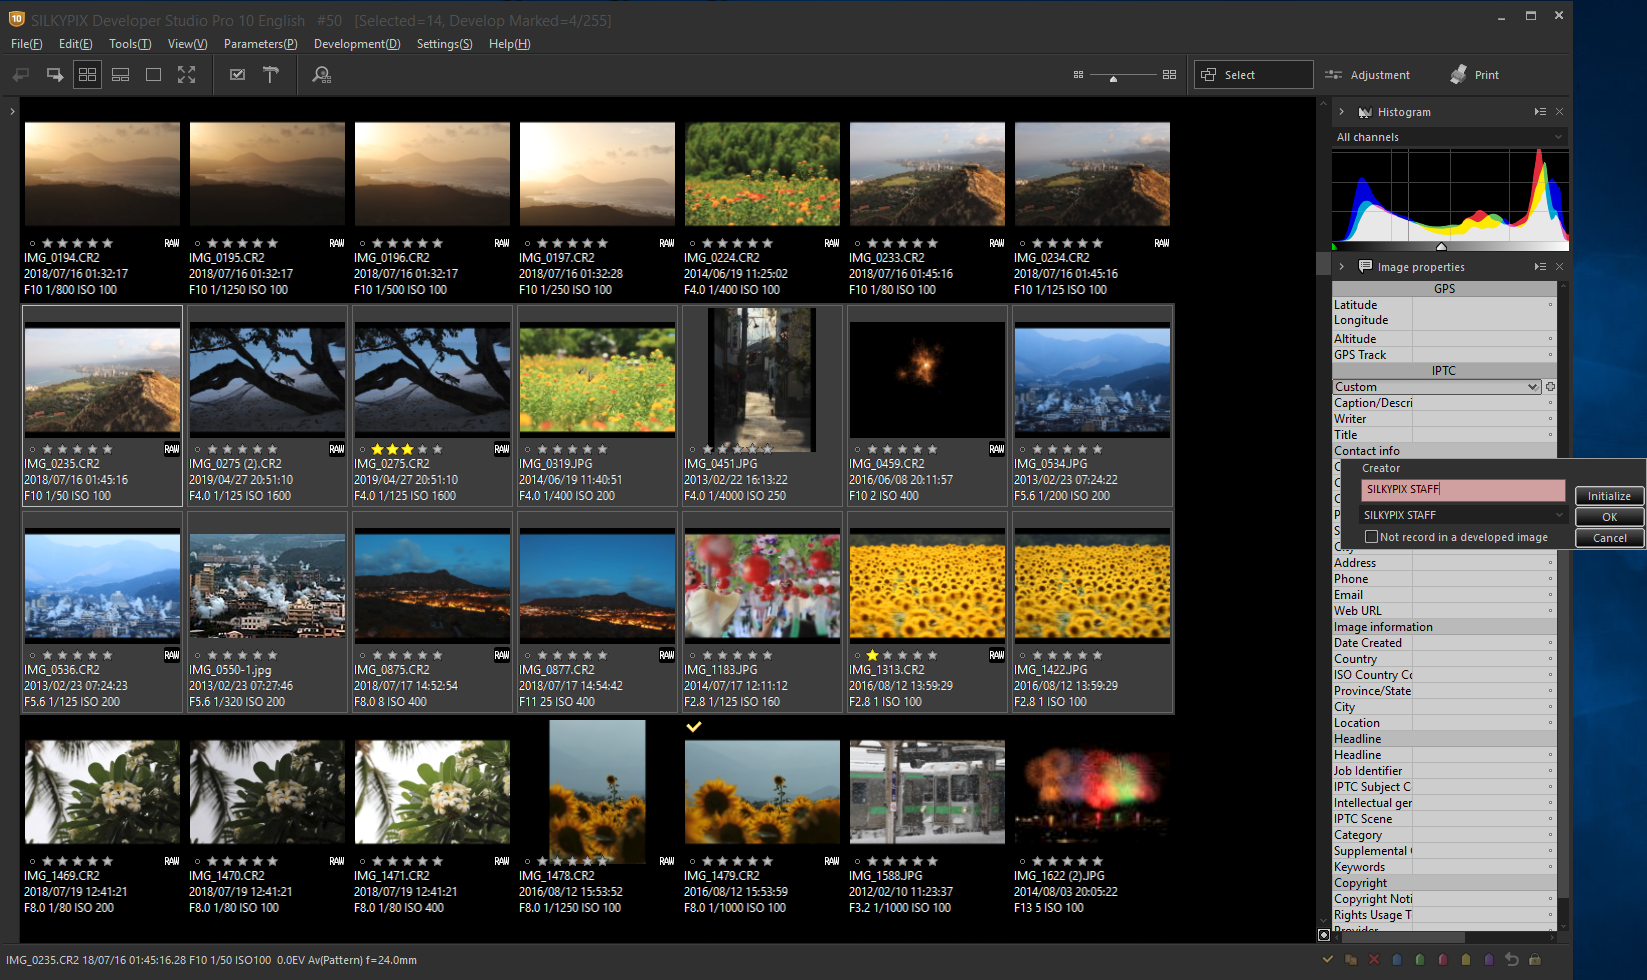Switch to Select section
The height and width of the screenshot is (980, 1647).
tap(1253, 75)
